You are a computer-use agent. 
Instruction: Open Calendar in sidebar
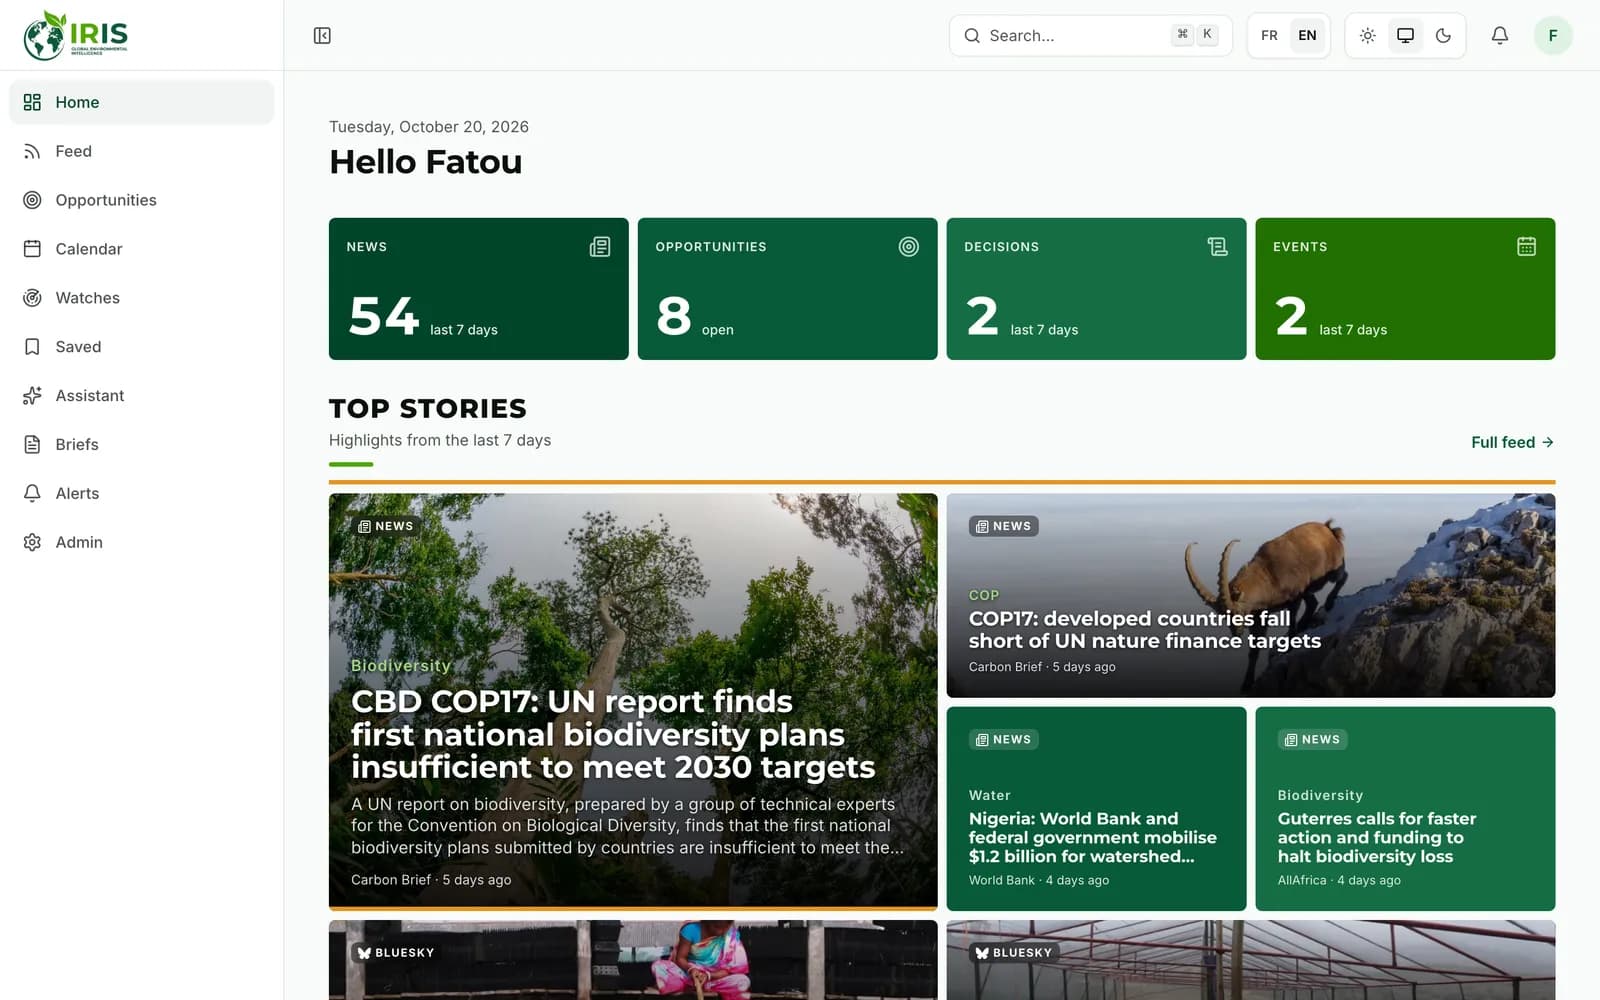click(x=141, y=249)
